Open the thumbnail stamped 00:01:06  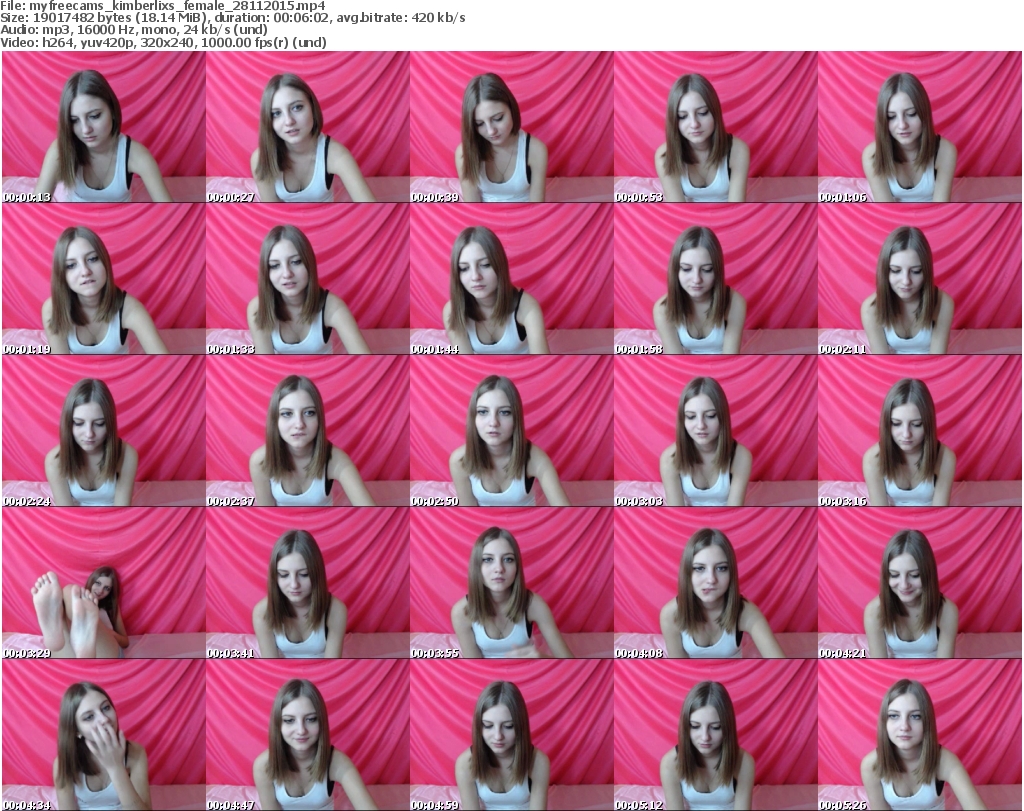click(920, 127)
